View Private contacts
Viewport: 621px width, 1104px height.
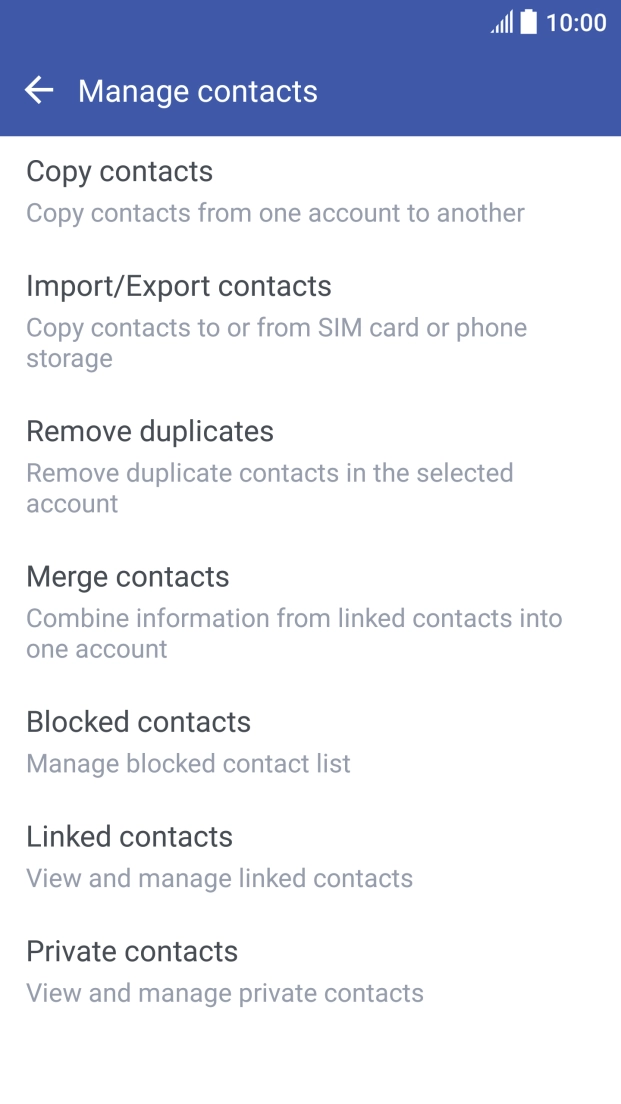pos(132,951)
